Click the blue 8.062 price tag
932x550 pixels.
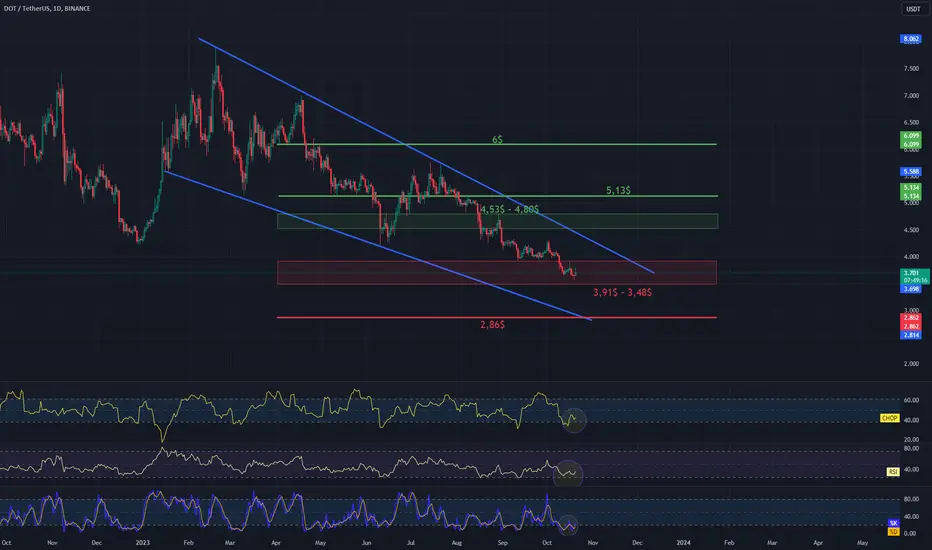point(911,39)
